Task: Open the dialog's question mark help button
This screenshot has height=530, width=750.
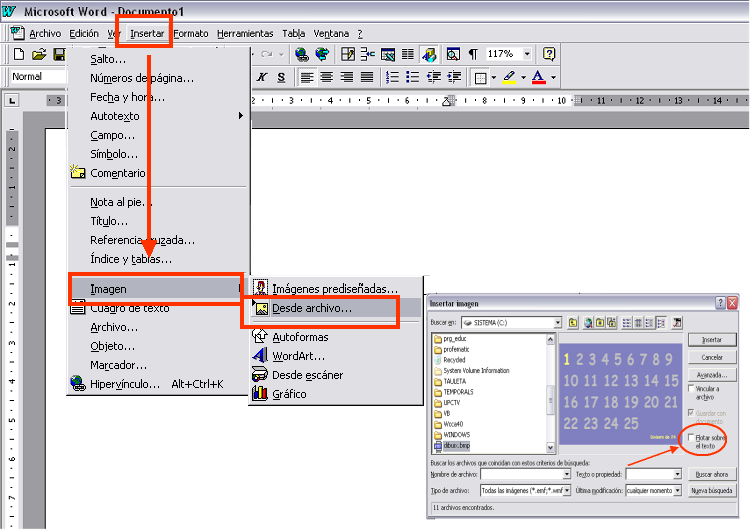Action: [x=720, y=303]
